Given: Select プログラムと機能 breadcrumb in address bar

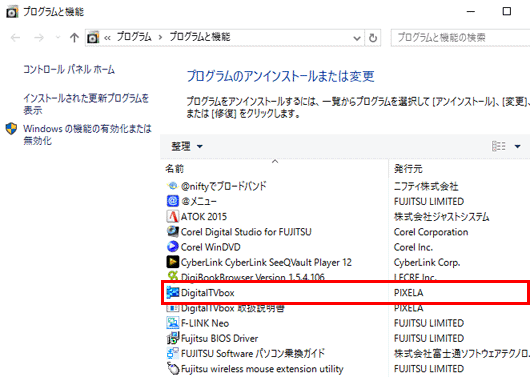Looking at the screenshot, I should pos(200,37).
